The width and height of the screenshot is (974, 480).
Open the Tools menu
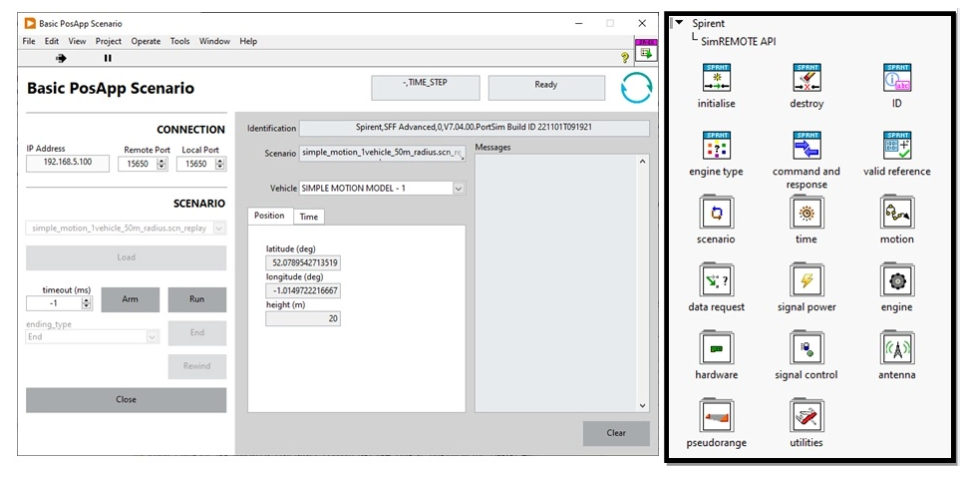180,42
